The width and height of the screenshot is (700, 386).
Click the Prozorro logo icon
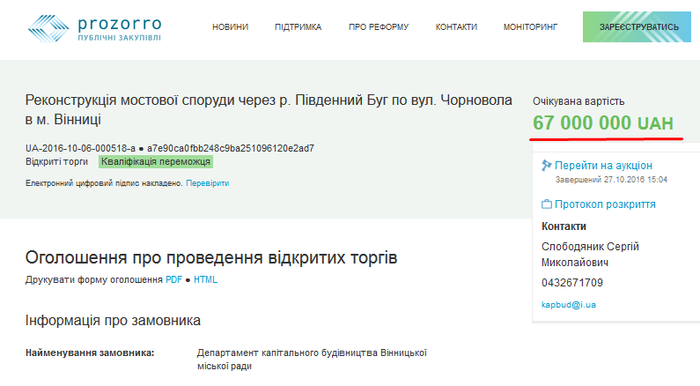coord(48,28)
